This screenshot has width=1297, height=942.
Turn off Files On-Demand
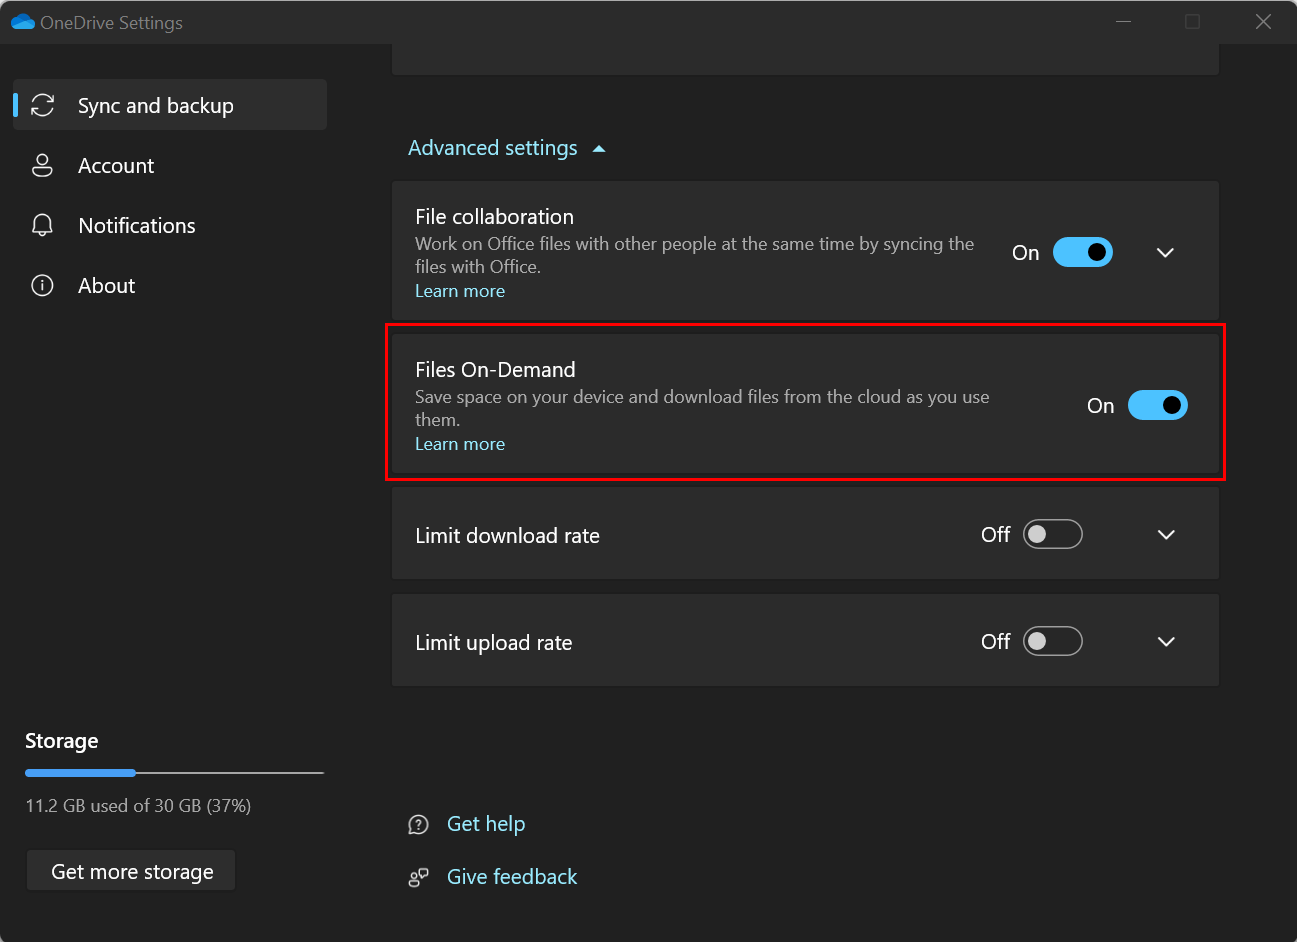(1157, 405)
